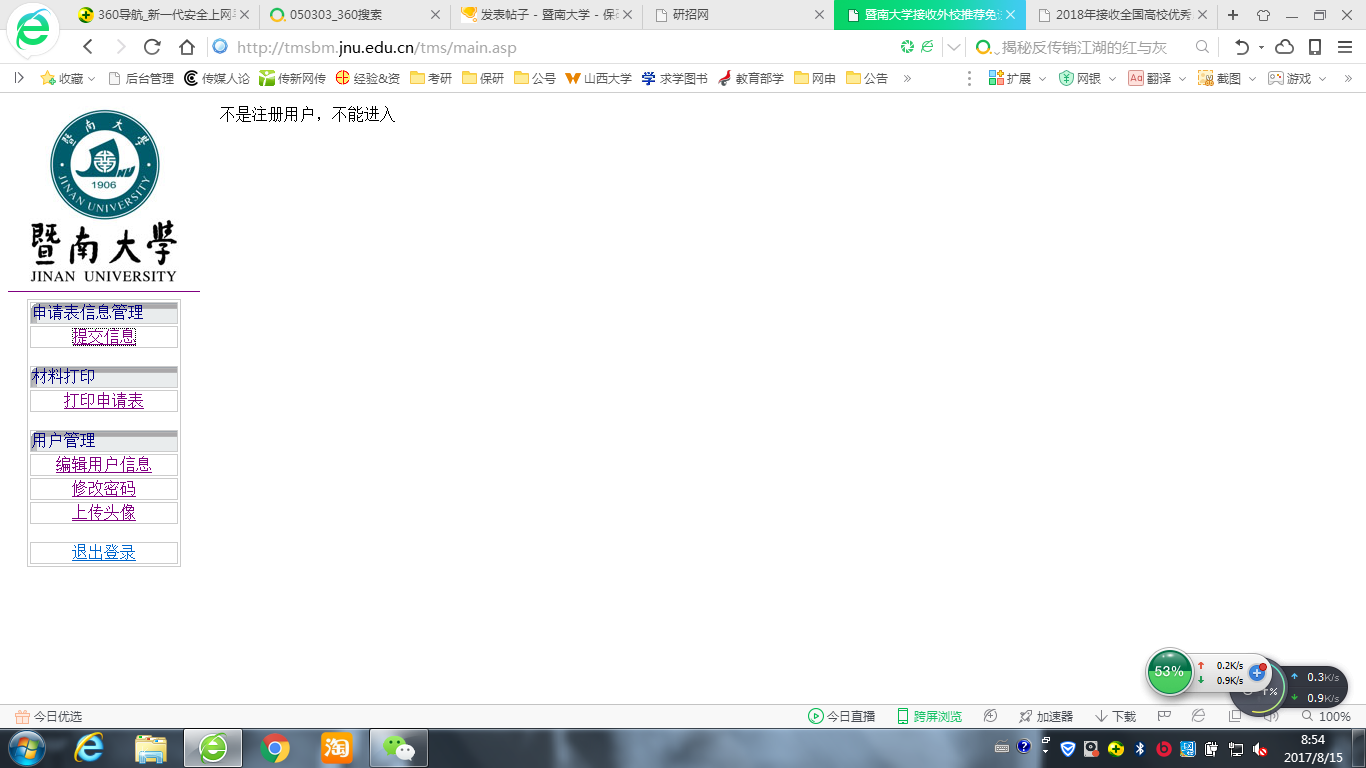The height and width of the screenshot is (768, 1366).
Task: Open 今日直播 in status bar
Action: coord(842,717)
